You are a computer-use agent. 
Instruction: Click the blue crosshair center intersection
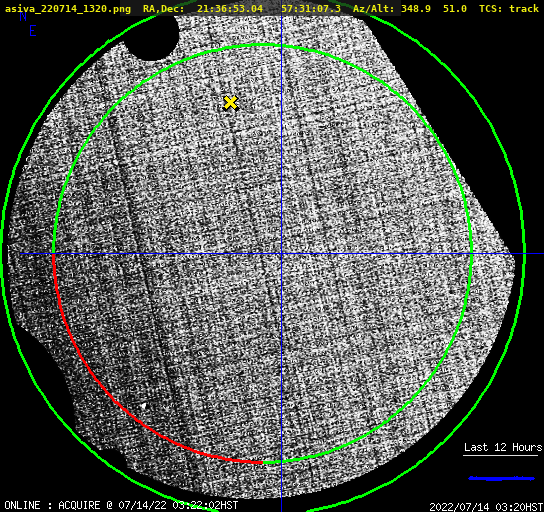(x=281, y=254)
